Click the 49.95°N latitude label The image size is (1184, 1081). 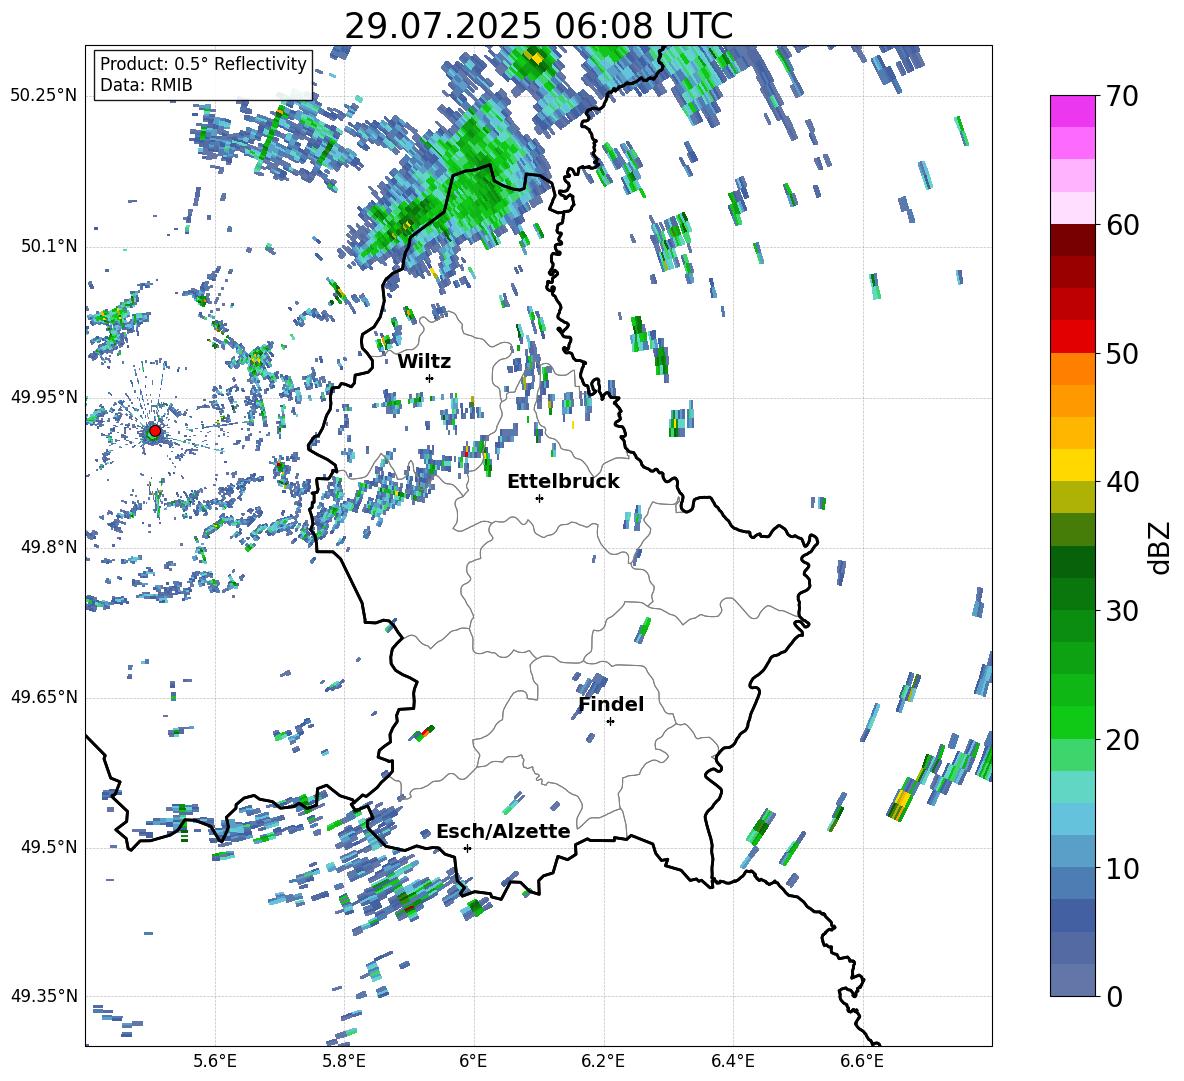point(44,396)
